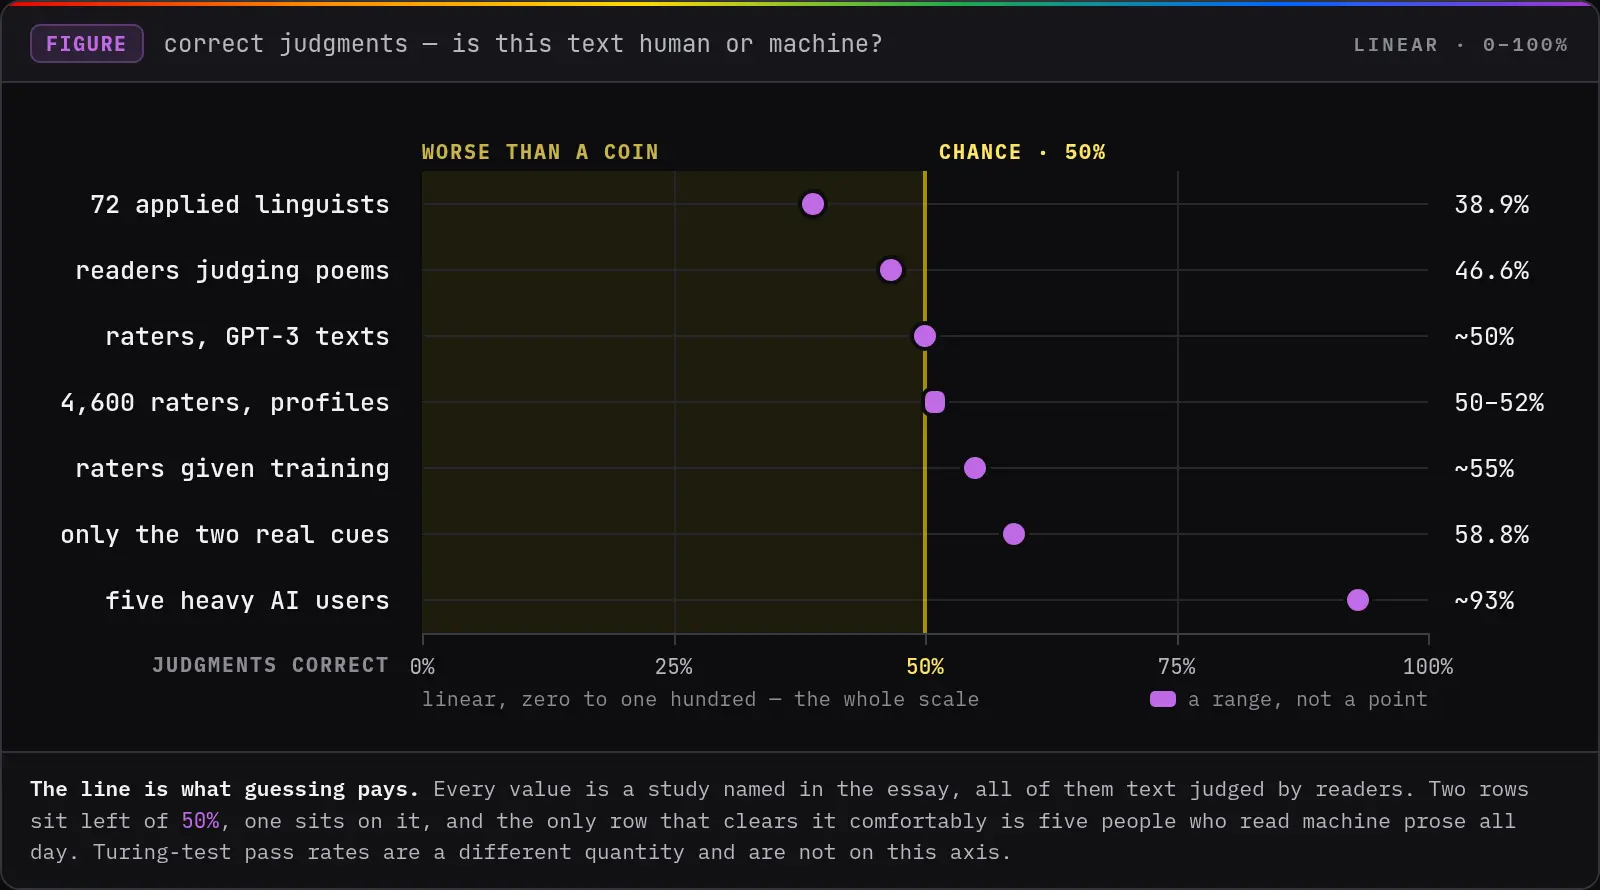Click the JUDGMENTS CORRECT axis title
Screen dimensions: 1600x890
click(x=270, y=665)
